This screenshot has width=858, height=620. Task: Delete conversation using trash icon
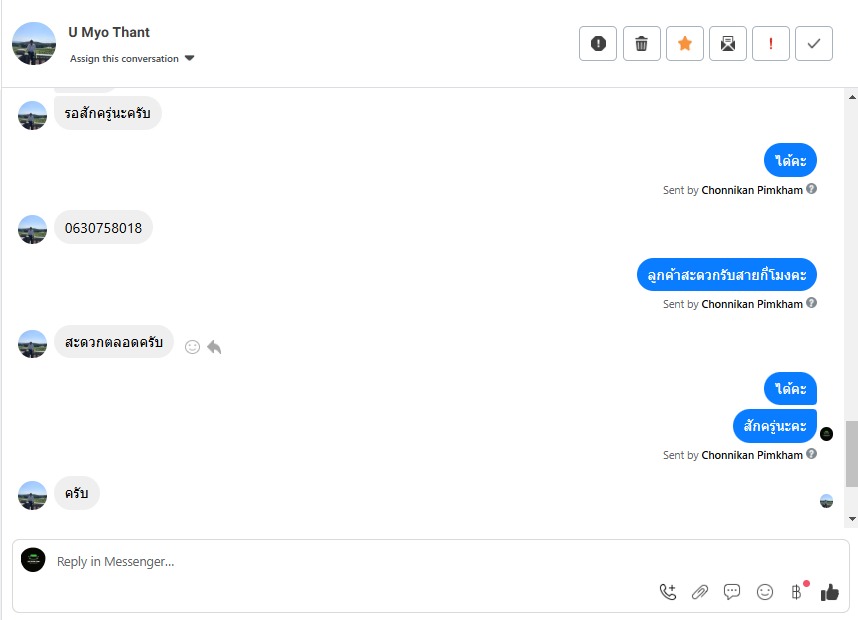(642, 43)
